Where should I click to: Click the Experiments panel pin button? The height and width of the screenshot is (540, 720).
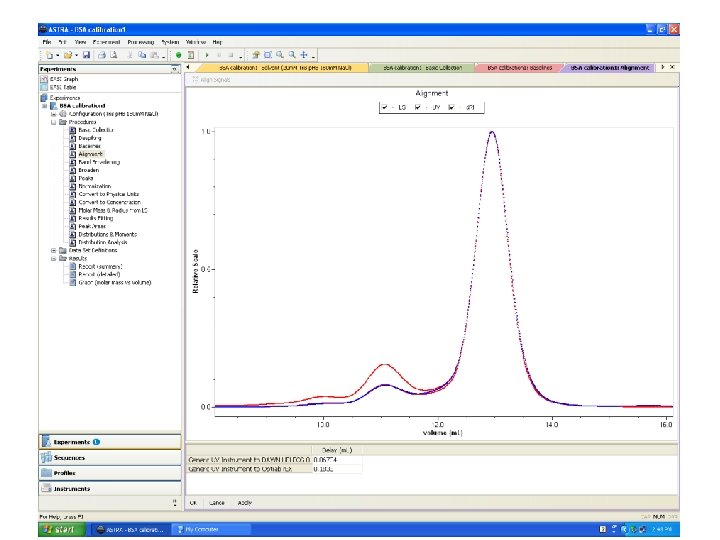coord(174,69)
